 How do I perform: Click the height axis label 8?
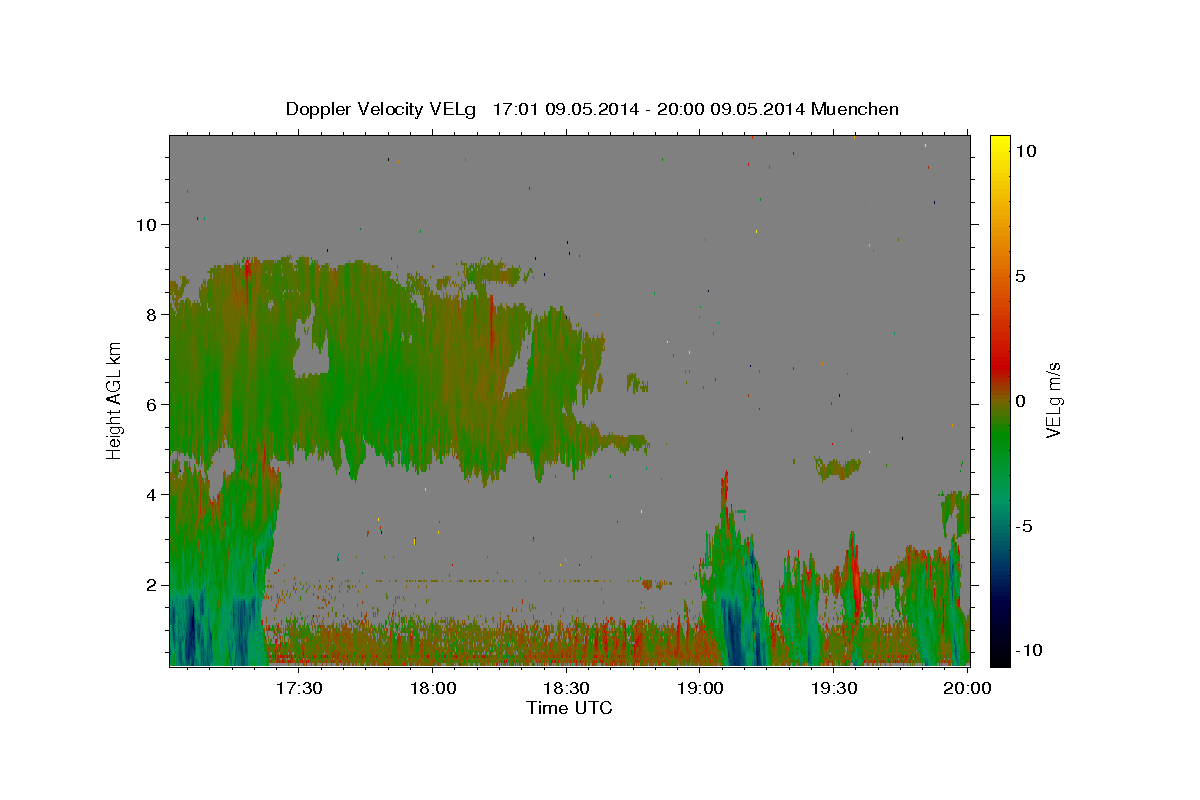(x=153, y=314)
